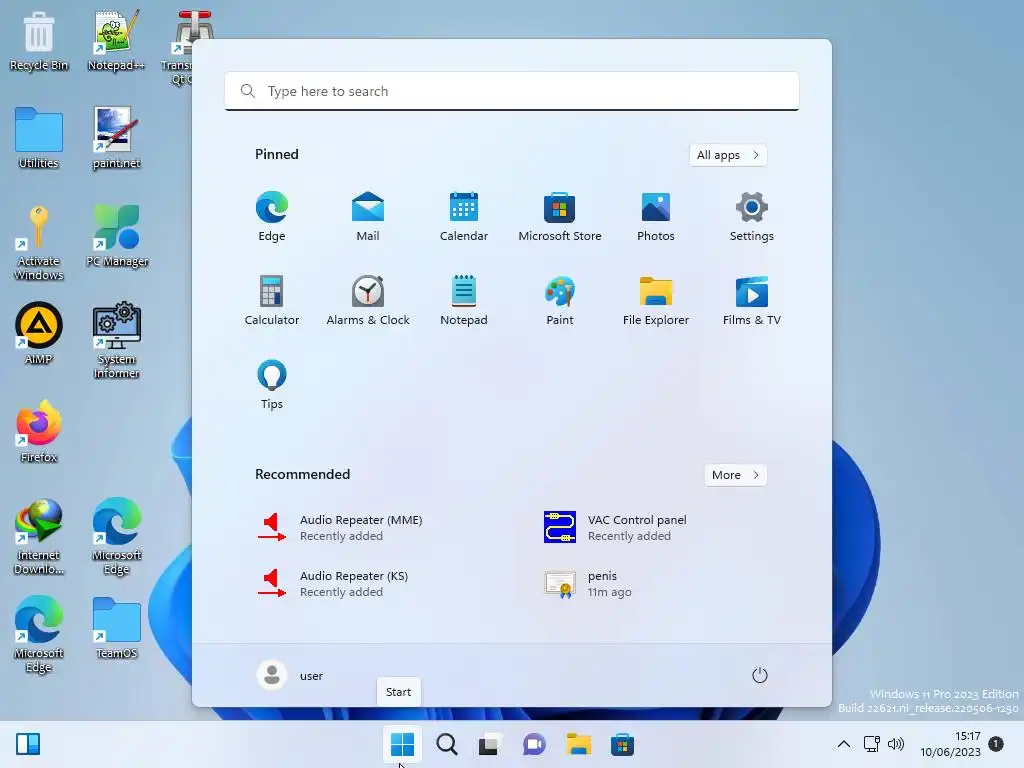
Task: Open the notification badge
Action: point(996,744)
